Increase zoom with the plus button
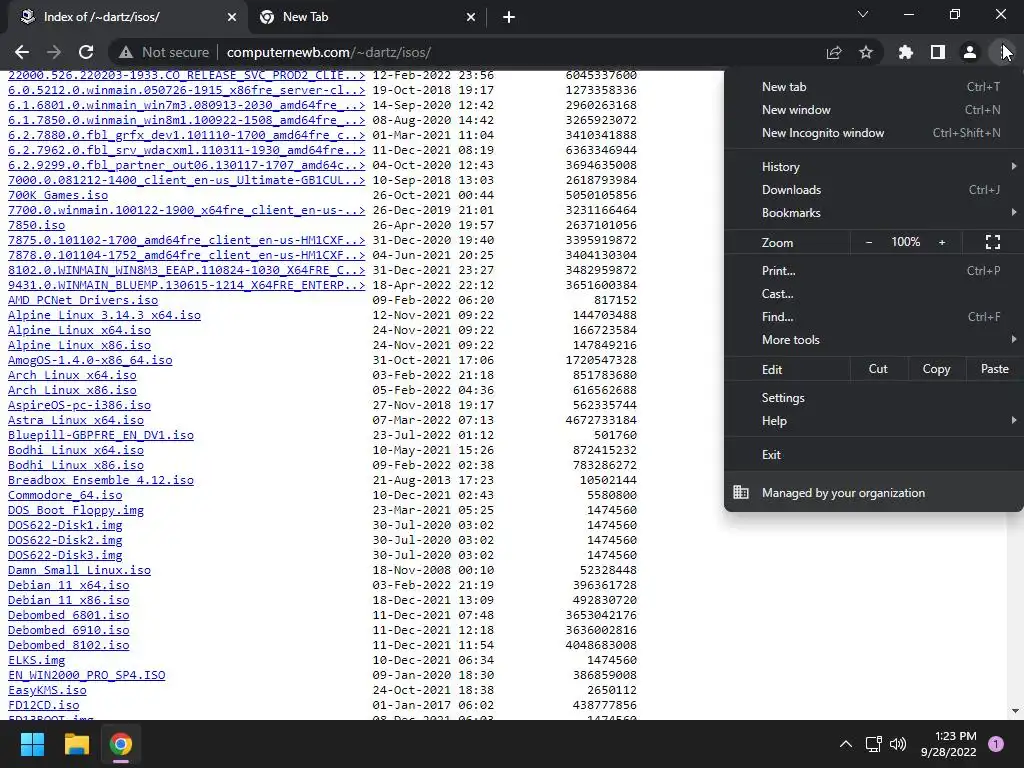 point(942,242)
